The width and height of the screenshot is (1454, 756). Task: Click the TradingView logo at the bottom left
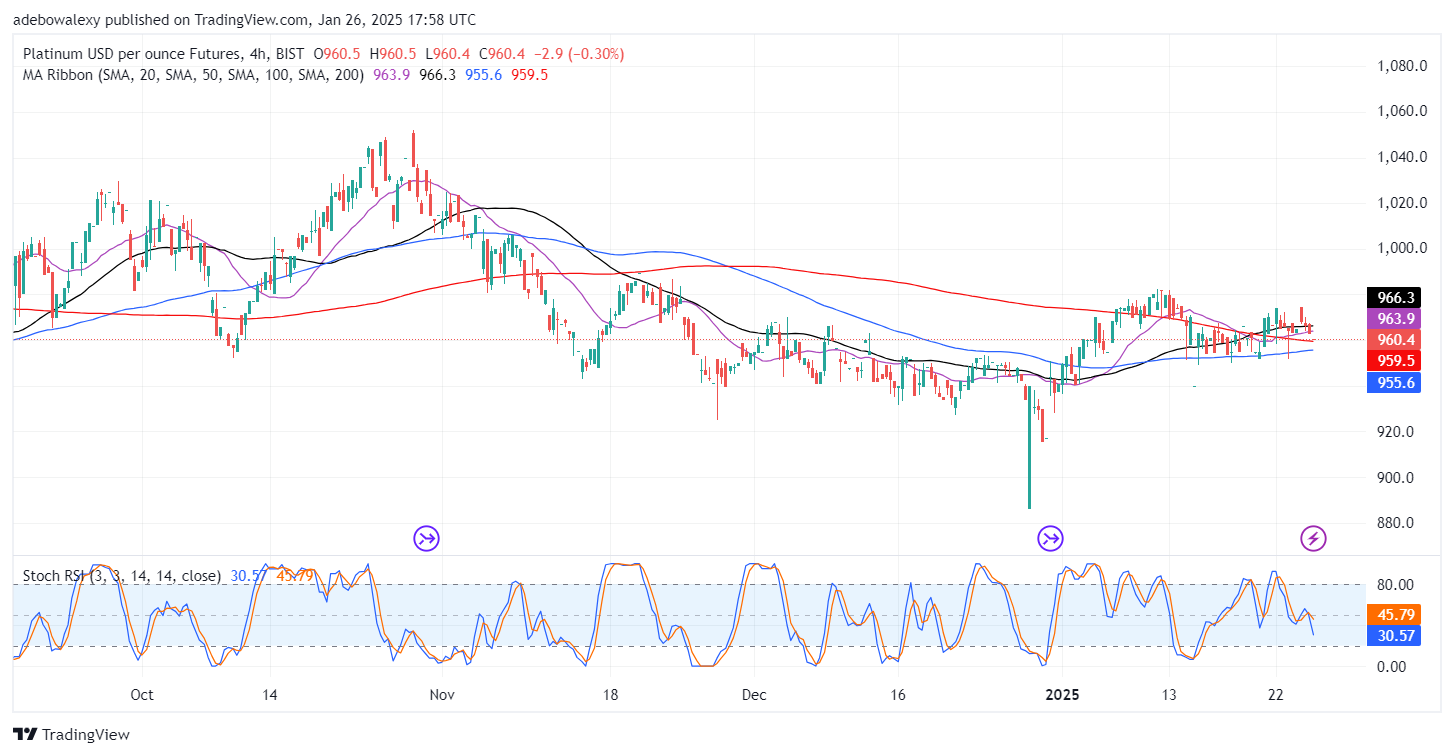coord(71,734)
